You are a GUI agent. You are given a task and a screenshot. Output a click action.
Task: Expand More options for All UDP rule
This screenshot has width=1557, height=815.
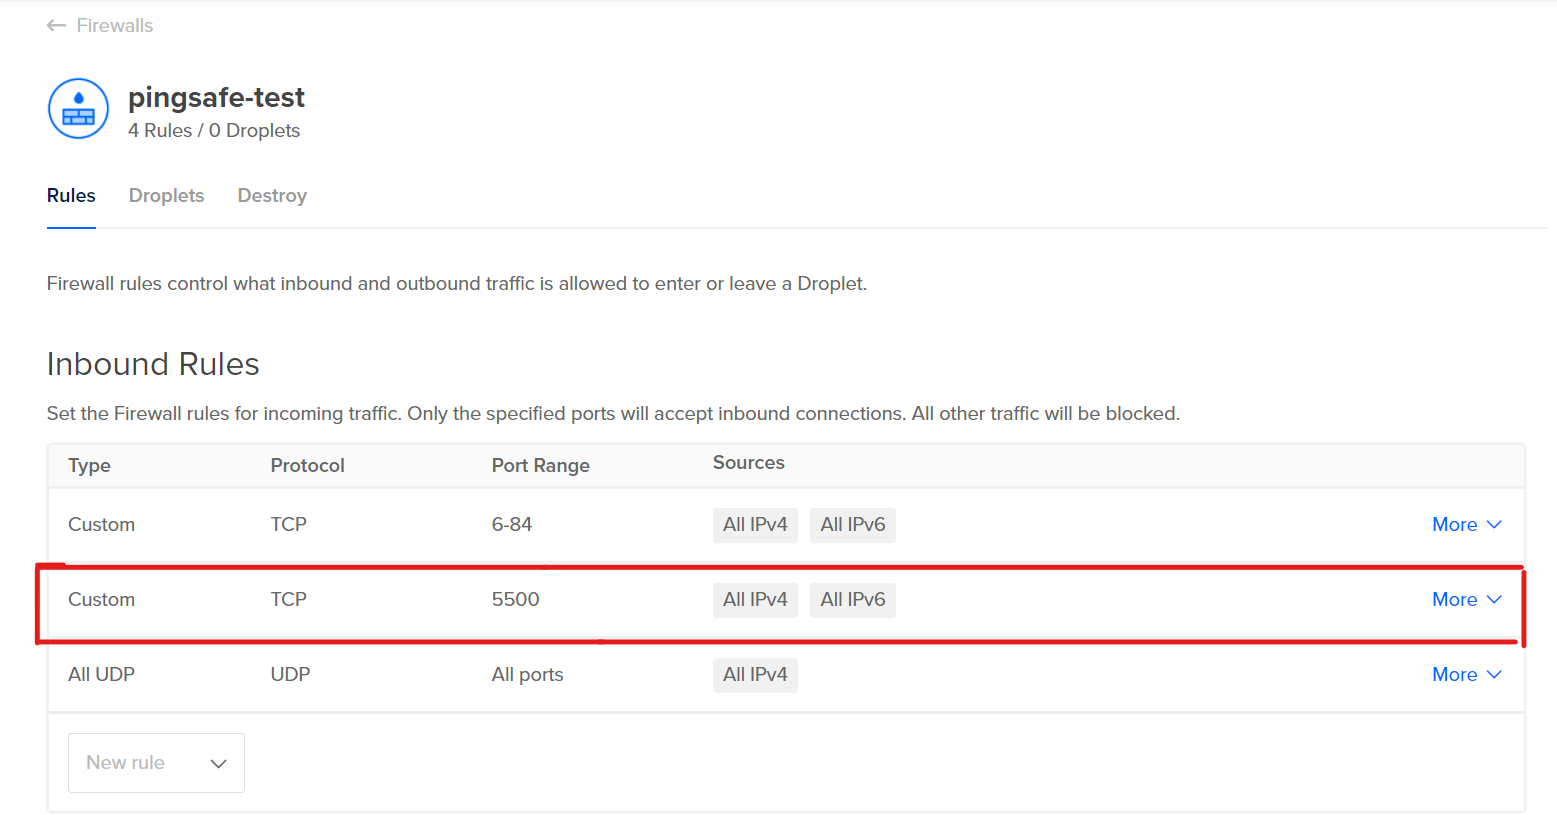click(x=1454, y=675)
